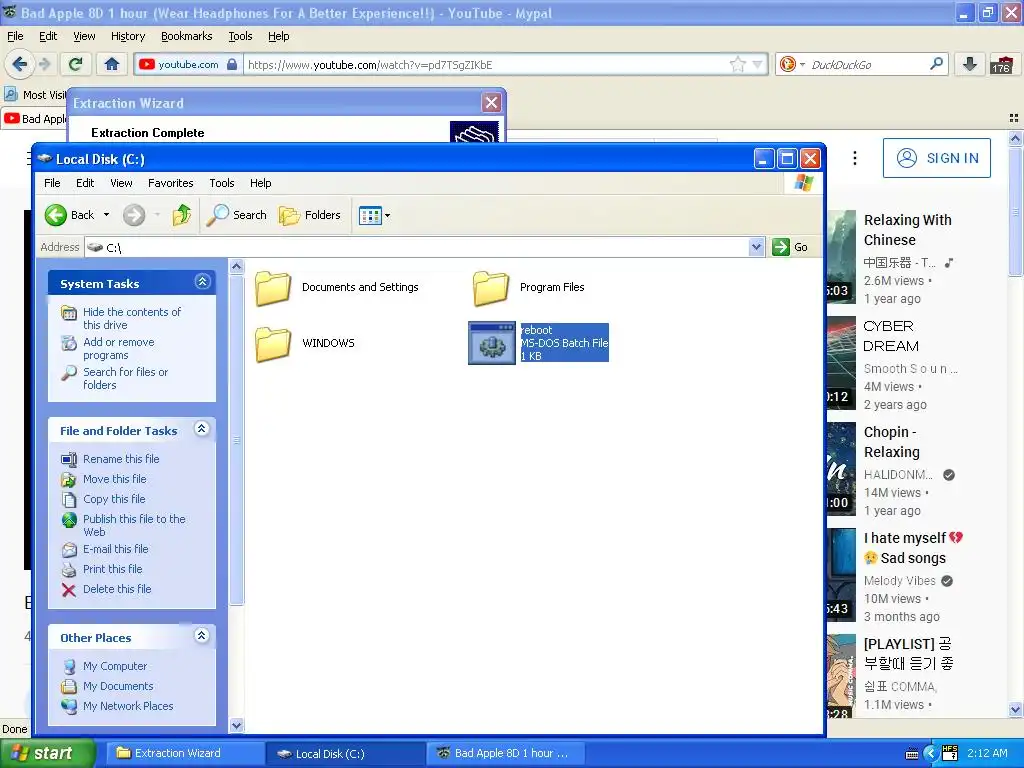Click Publish this file to the Web

pyautogui.click(x=134, y=525)
